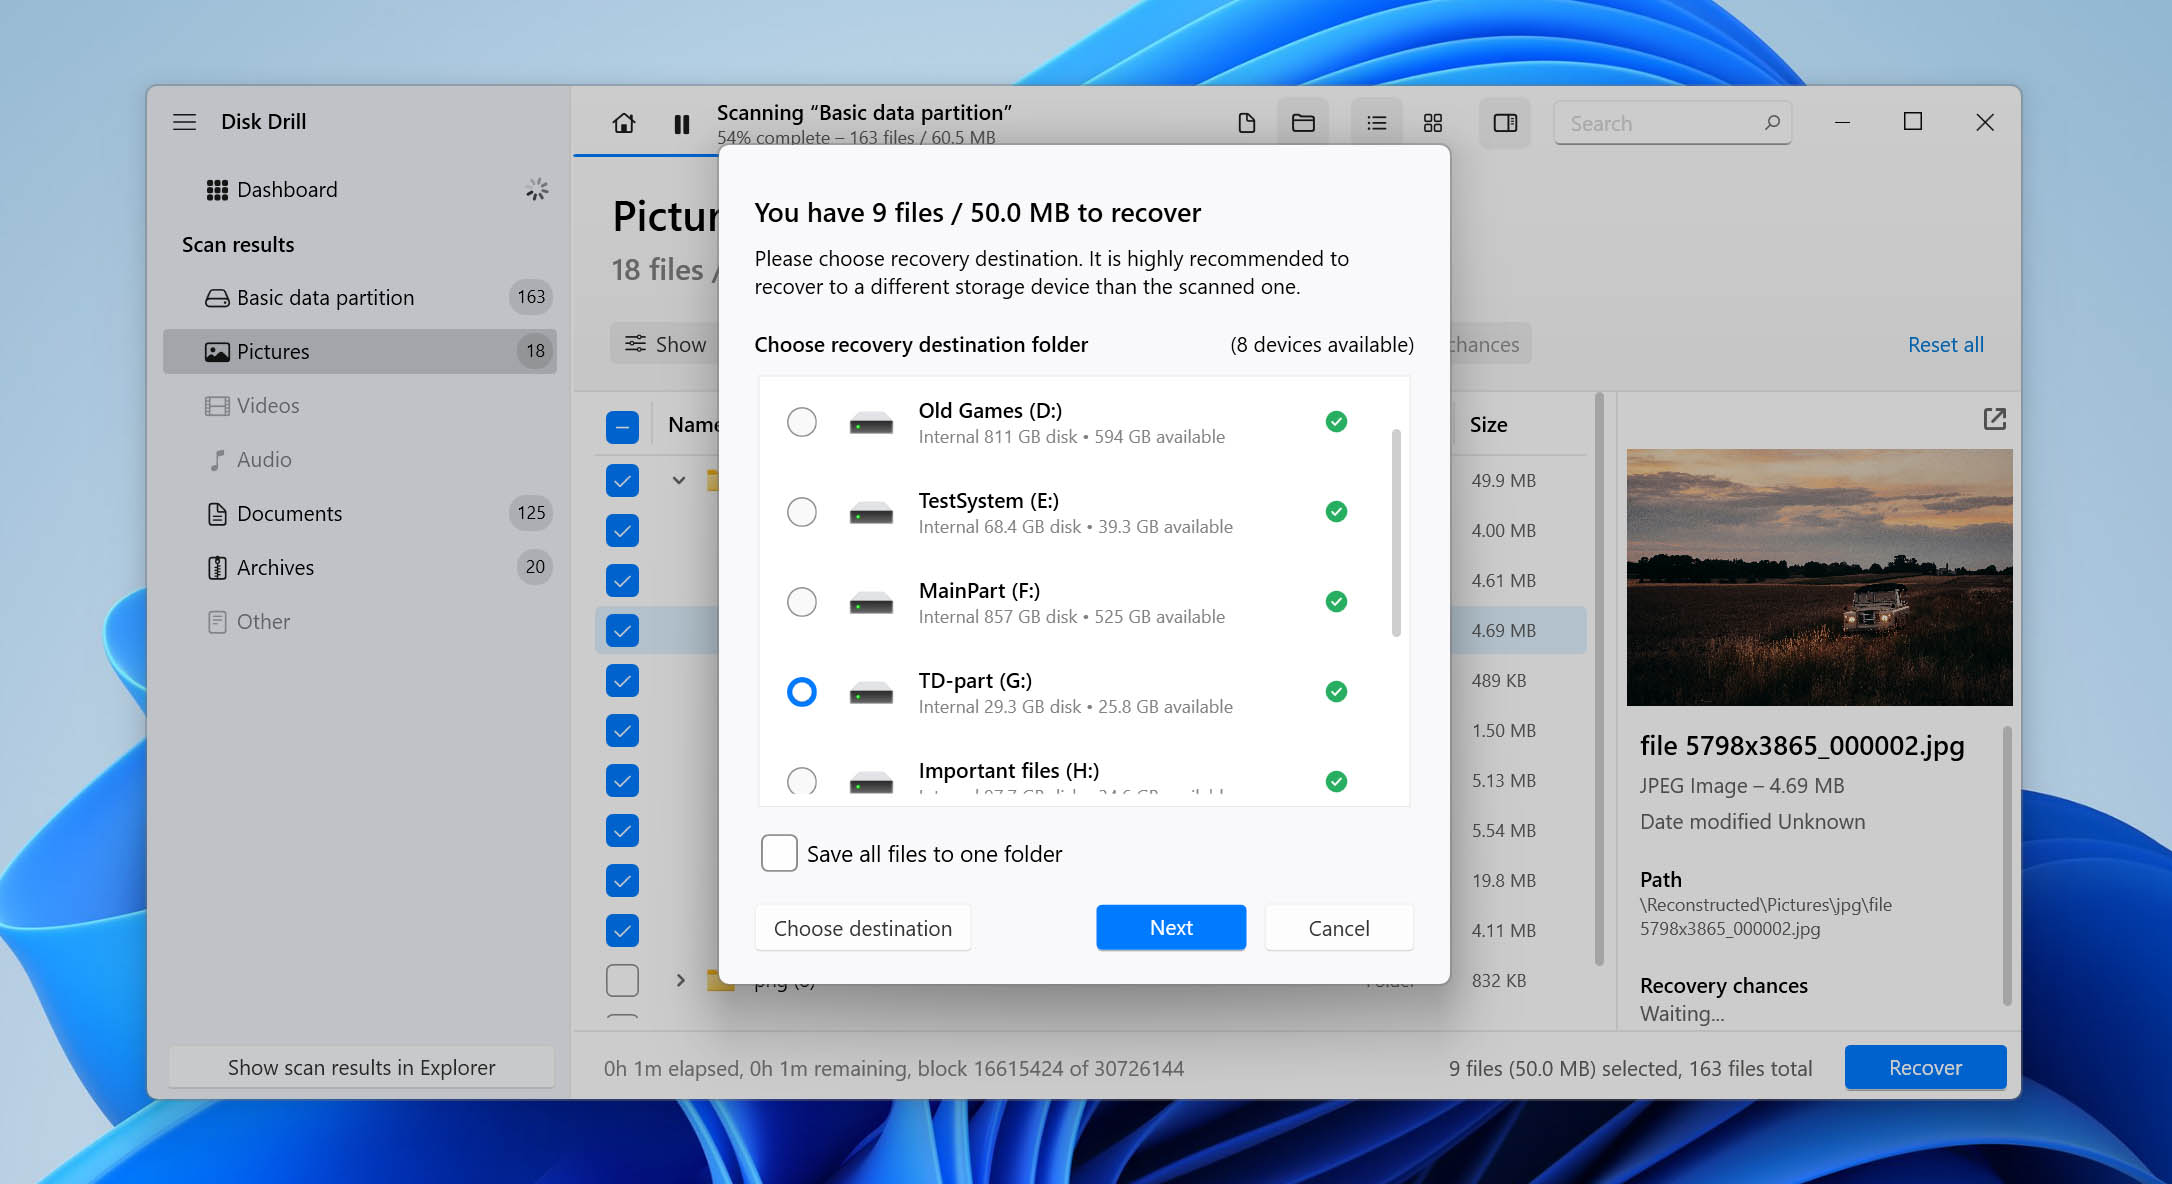Click the Recover button
Viewport: 2172px width, 1184px height.
[1925, 1067]
